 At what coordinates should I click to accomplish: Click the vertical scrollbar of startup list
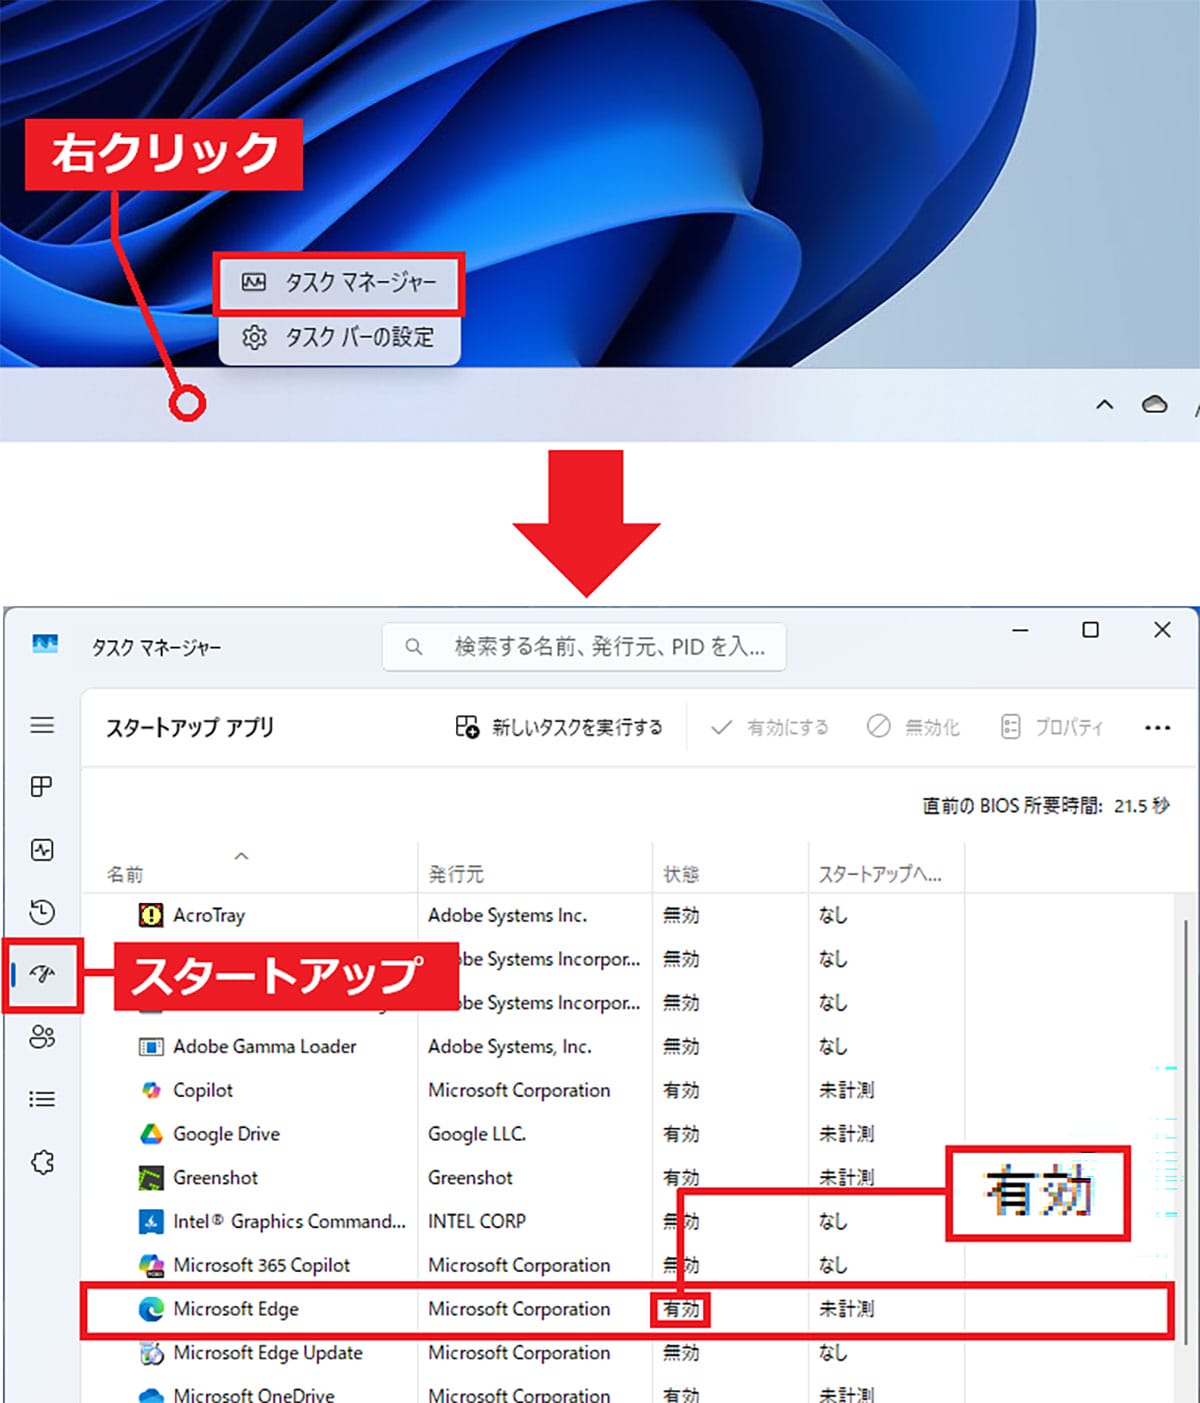[1186, 1130]
